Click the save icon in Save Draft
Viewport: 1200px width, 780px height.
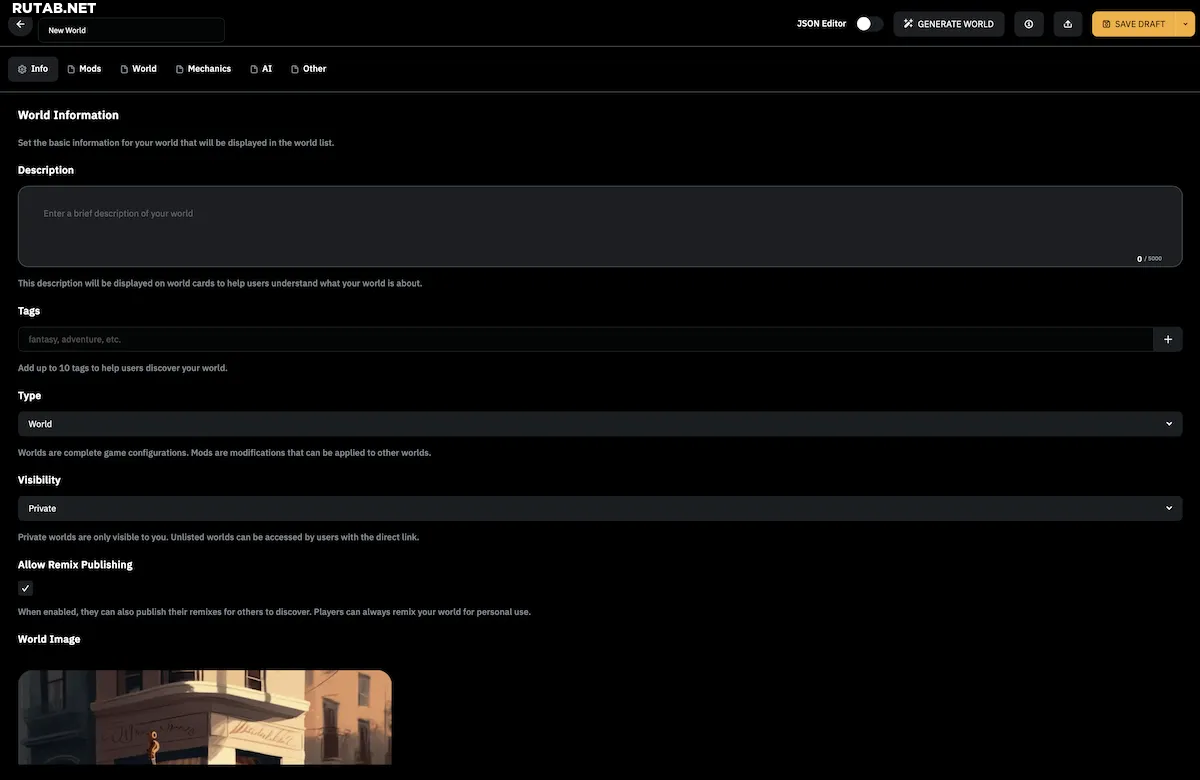click(x=1106, y=24)
